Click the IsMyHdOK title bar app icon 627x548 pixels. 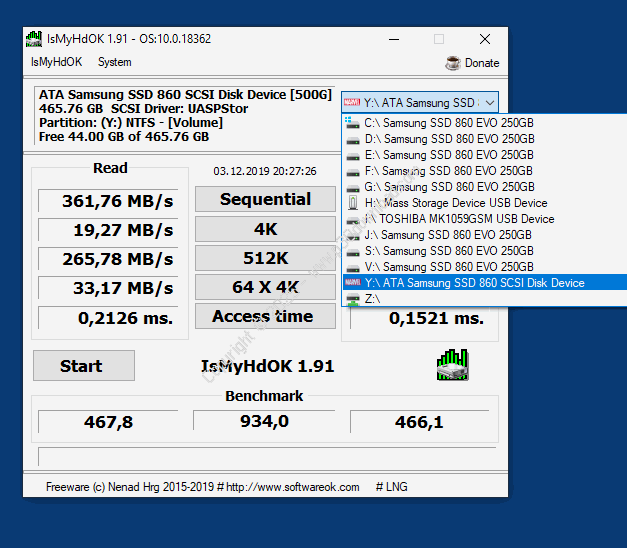point(34,39)
